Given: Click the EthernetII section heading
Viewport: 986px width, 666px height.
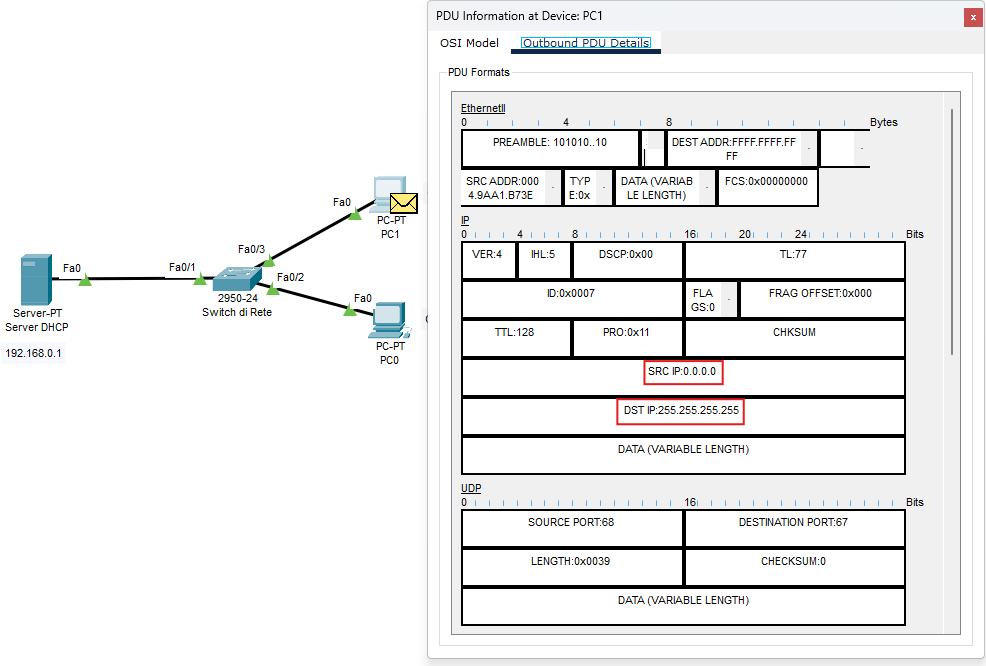Looking at the screenshot, I should (x=483, y=107).
